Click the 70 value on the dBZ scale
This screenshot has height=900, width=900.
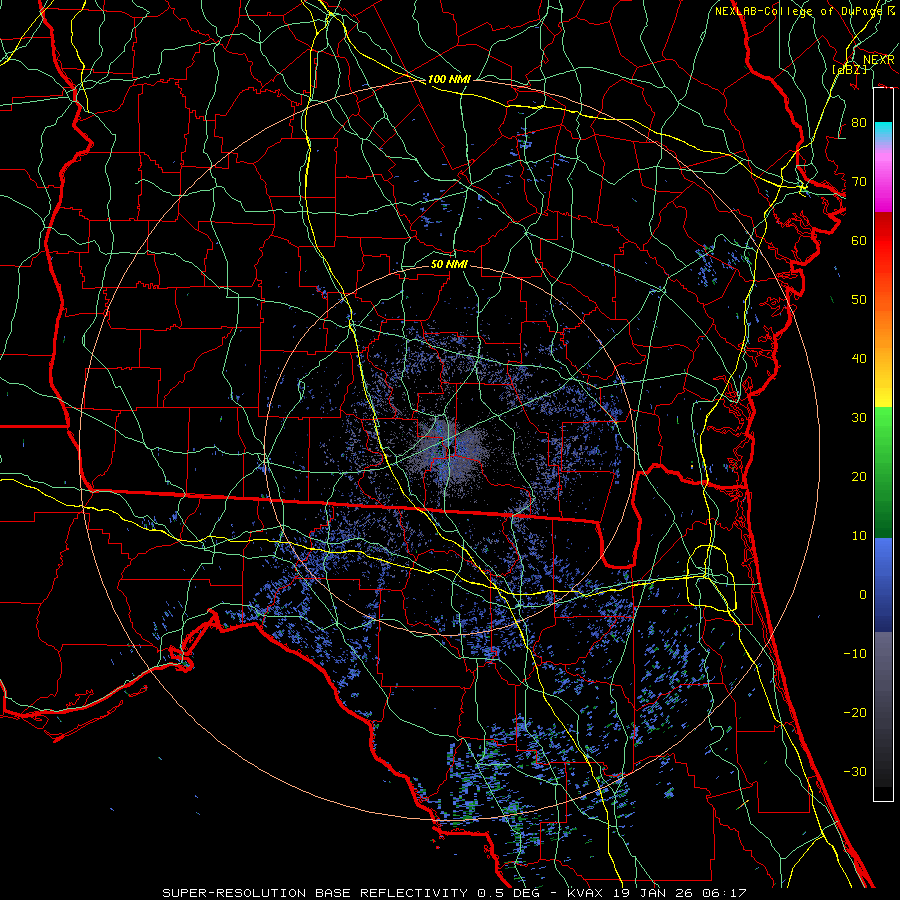[x=859, y=181]
